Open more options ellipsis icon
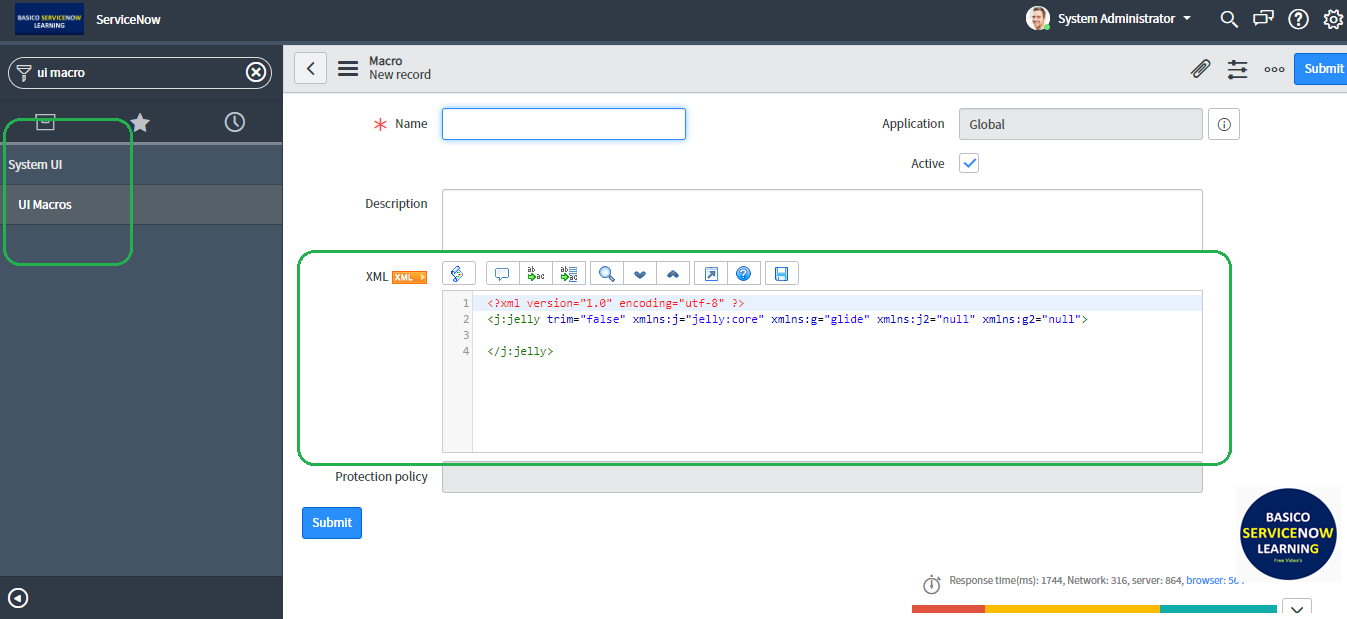This screenshot has width=1347, height=619. tap(1274, 69)
